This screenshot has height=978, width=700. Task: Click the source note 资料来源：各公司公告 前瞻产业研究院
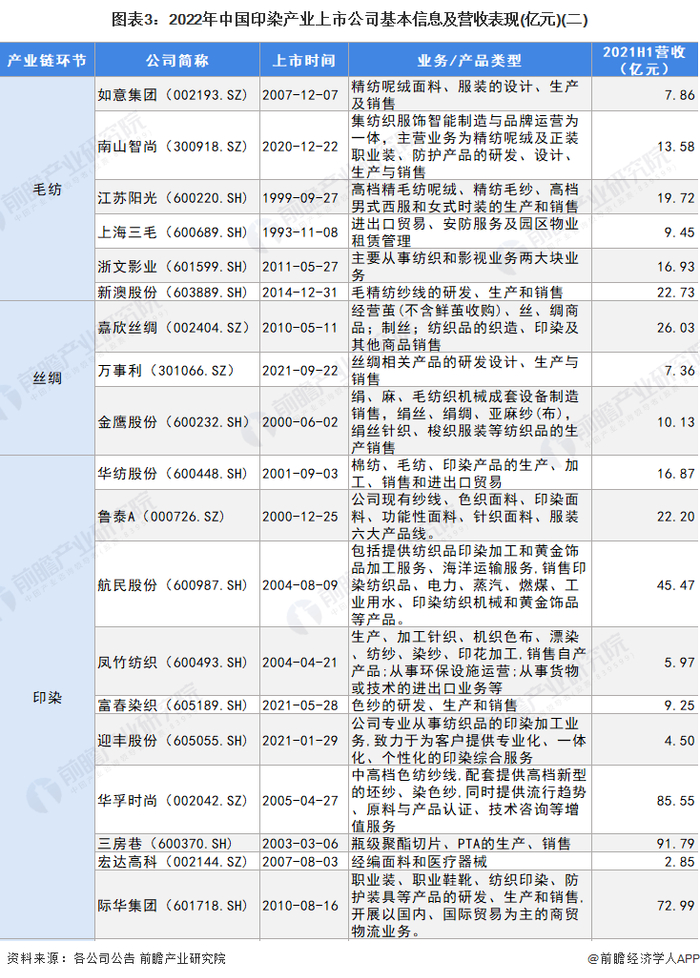(116, 958)
